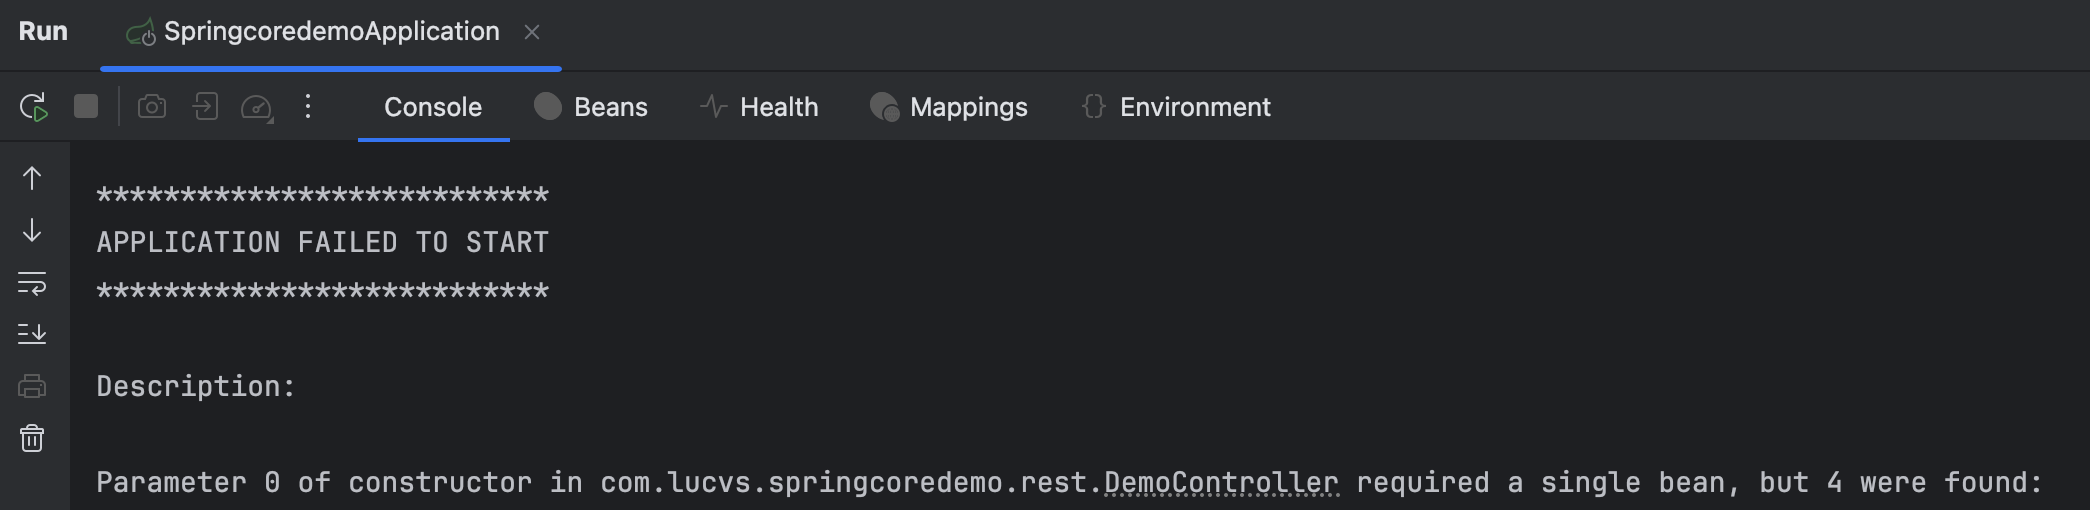This screenshot has width=2090, height=510.
Task: Clear console with trash icon
Action: coord(32,438)
